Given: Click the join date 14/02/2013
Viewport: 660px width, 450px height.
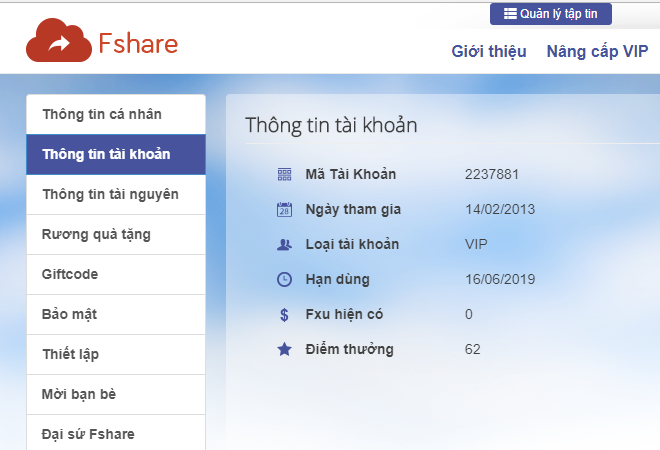Looking at the screenshot, I should (x=500, y=209).
